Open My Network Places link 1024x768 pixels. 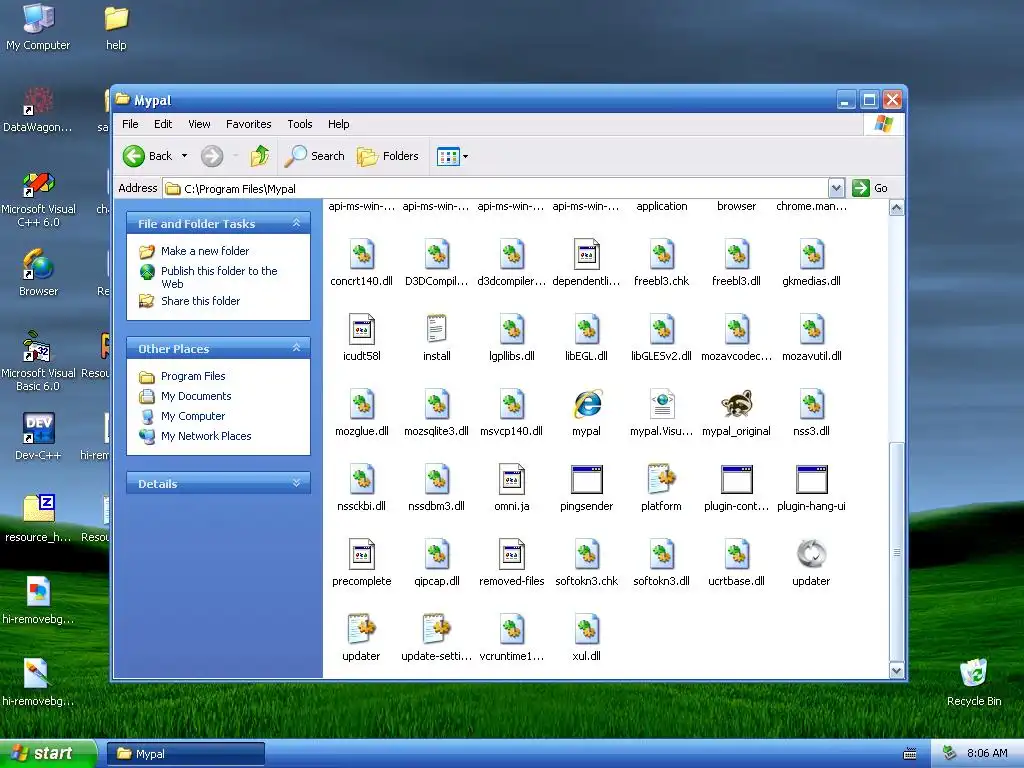[206, 436]
